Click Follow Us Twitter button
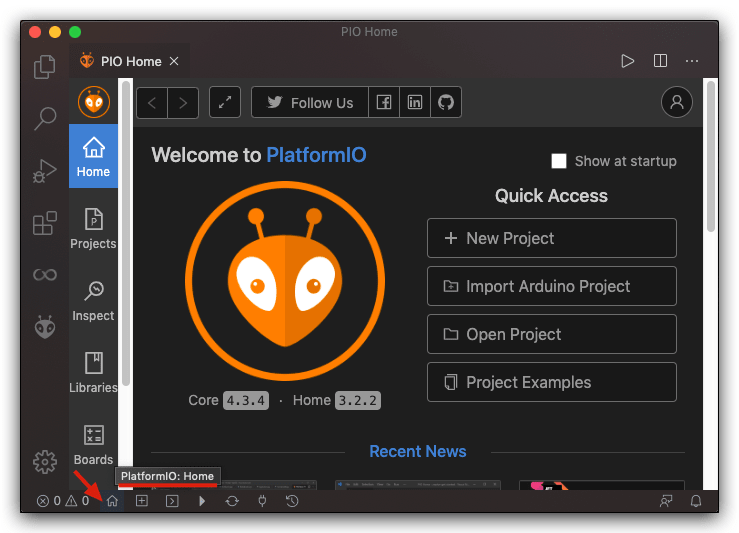The image size is (739, 533). (x=310, y=102)
